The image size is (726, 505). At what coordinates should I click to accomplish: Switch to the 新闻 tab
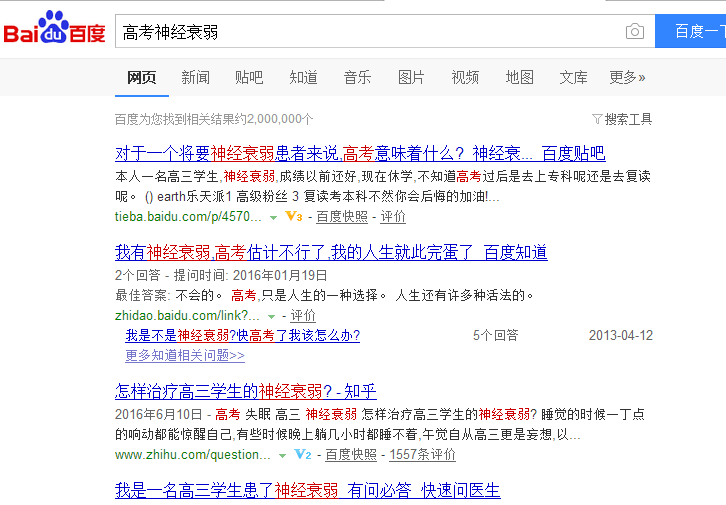(195, 77)
